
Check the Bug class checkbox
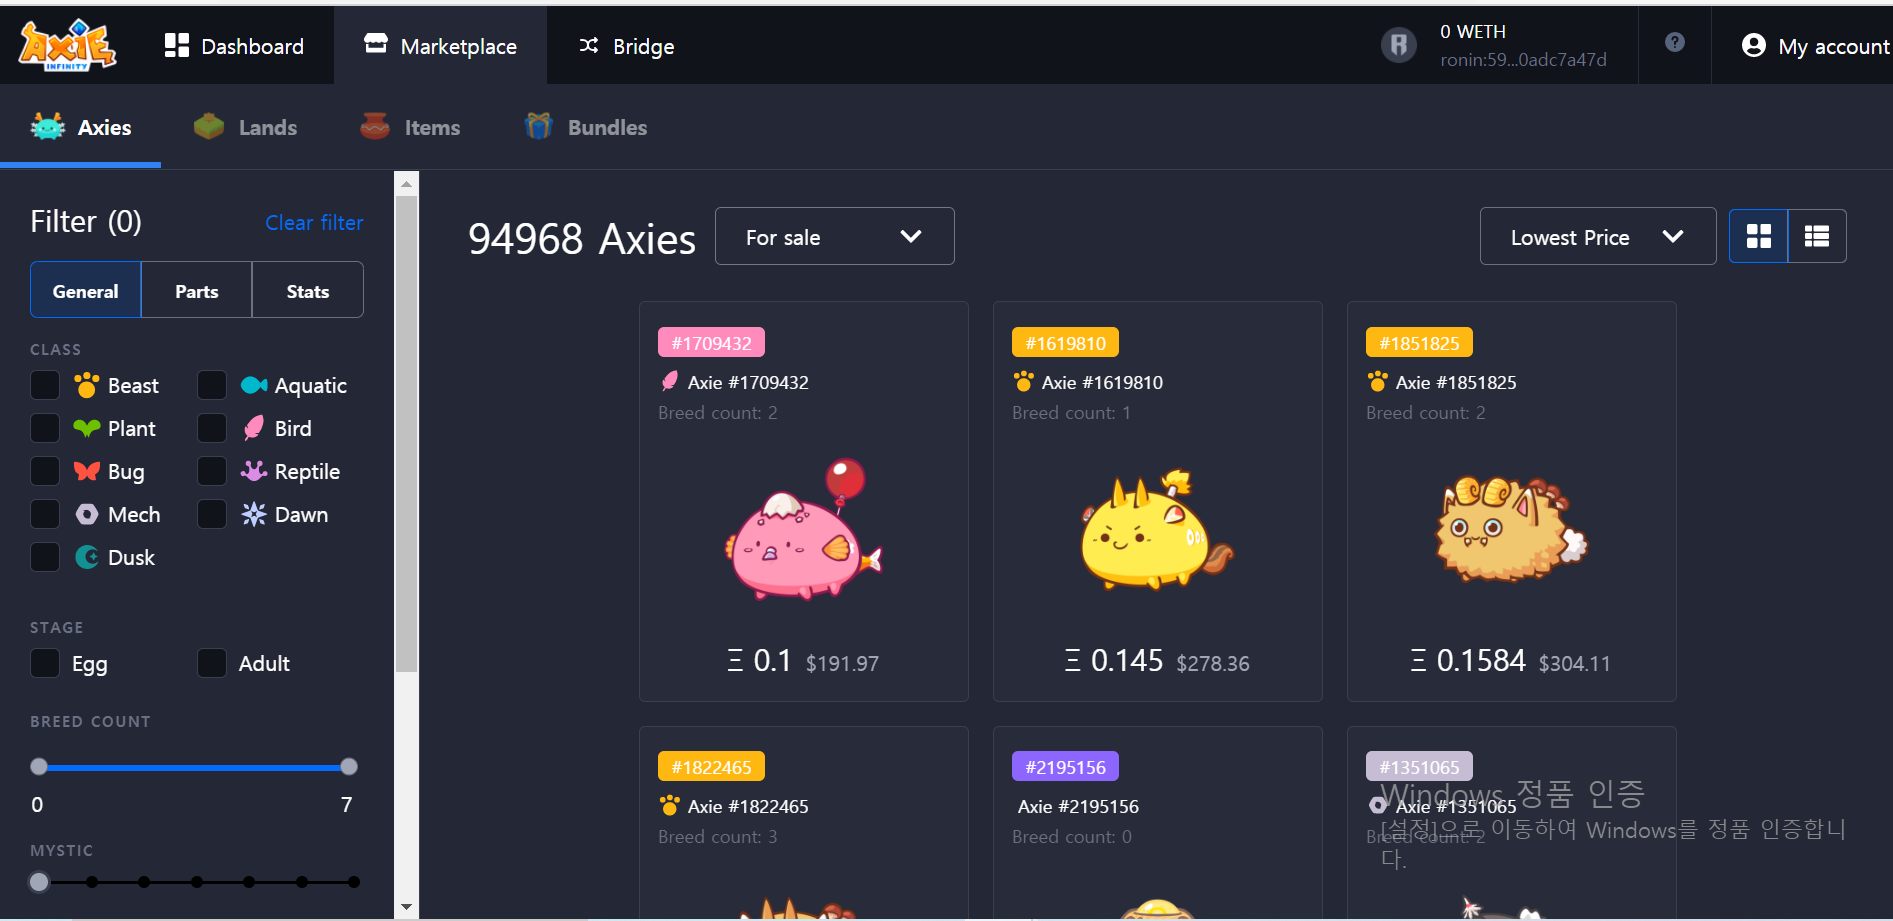(x=45, y=471)
